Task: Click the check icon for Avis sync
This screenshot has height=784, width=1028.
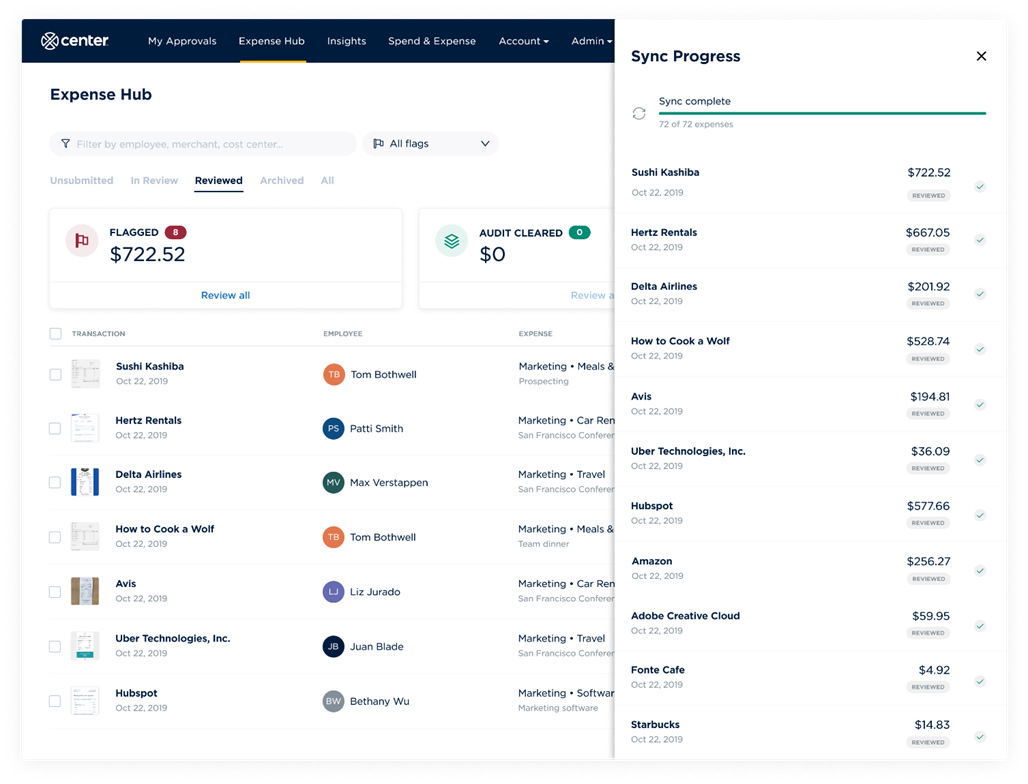Action: (x=980, y=404)
